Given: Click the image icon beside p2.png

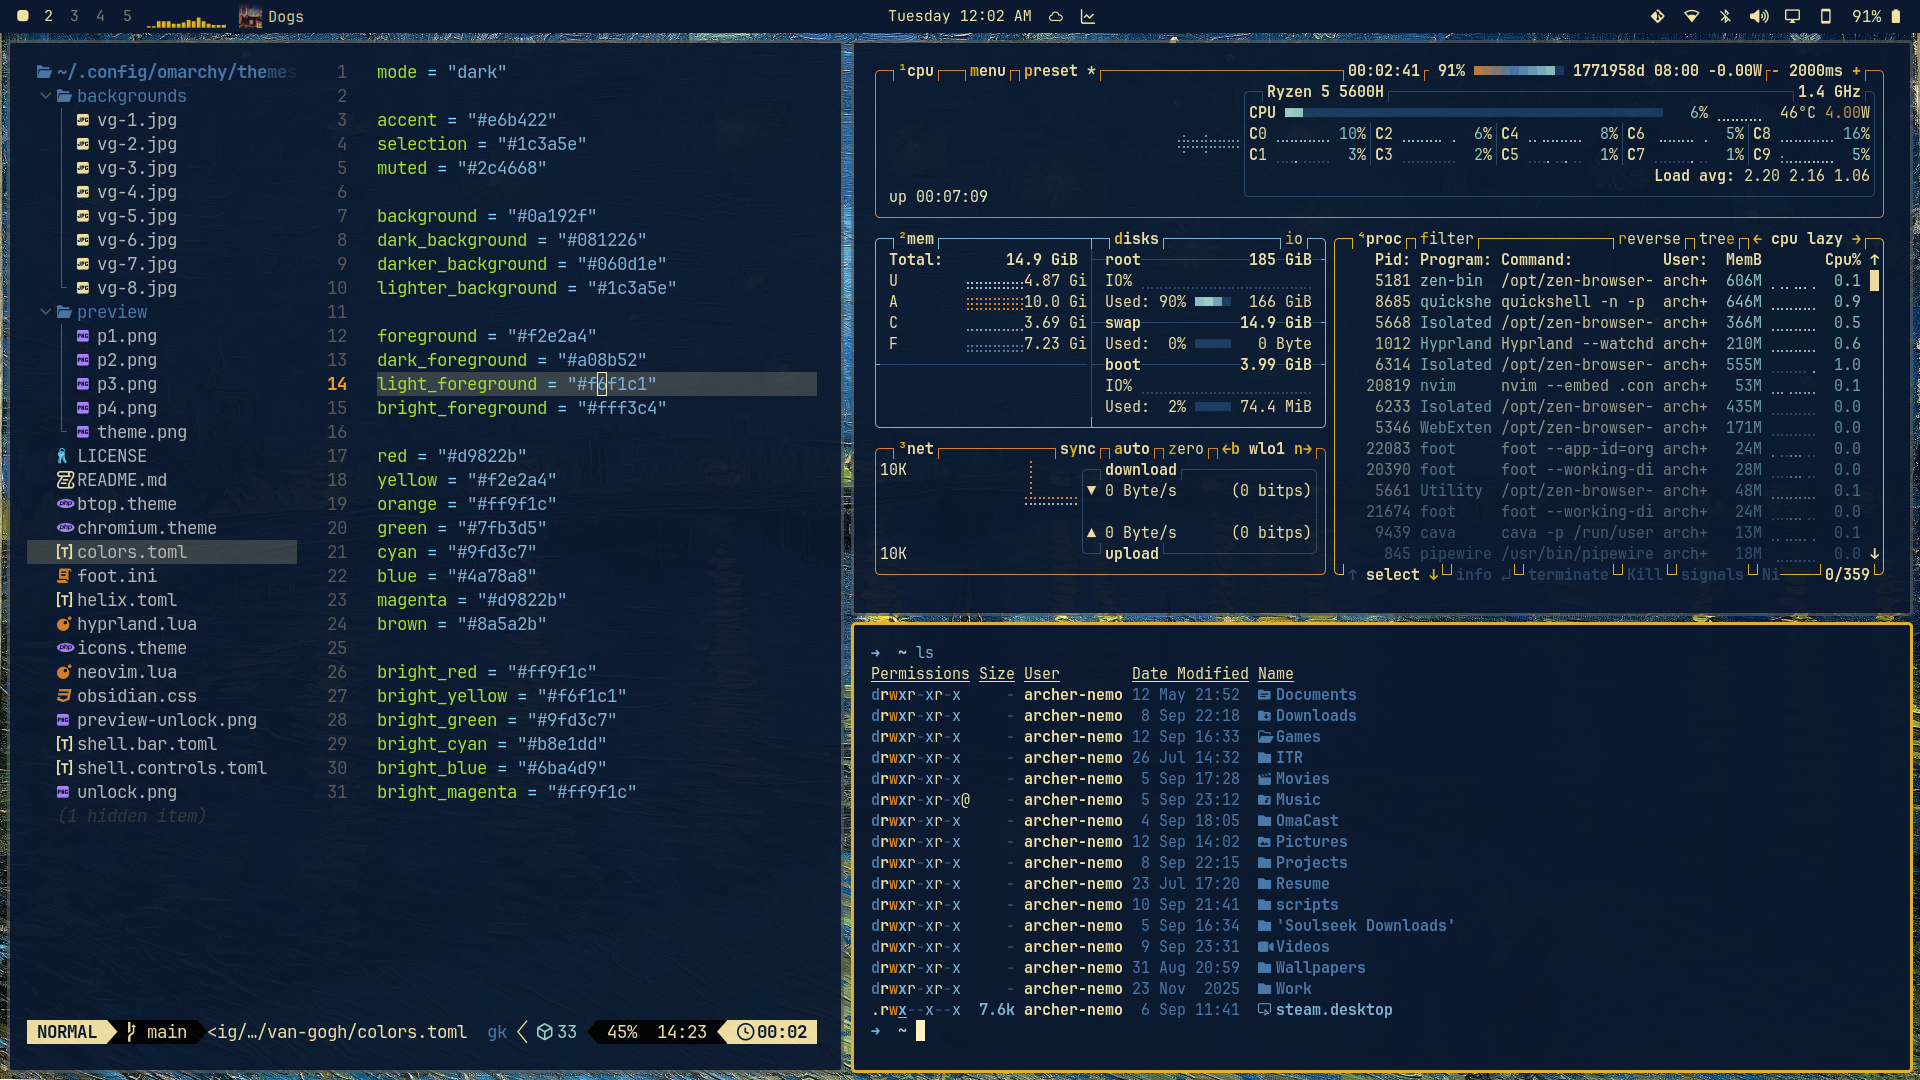Looking at the screenshot, I should point(83,360).
